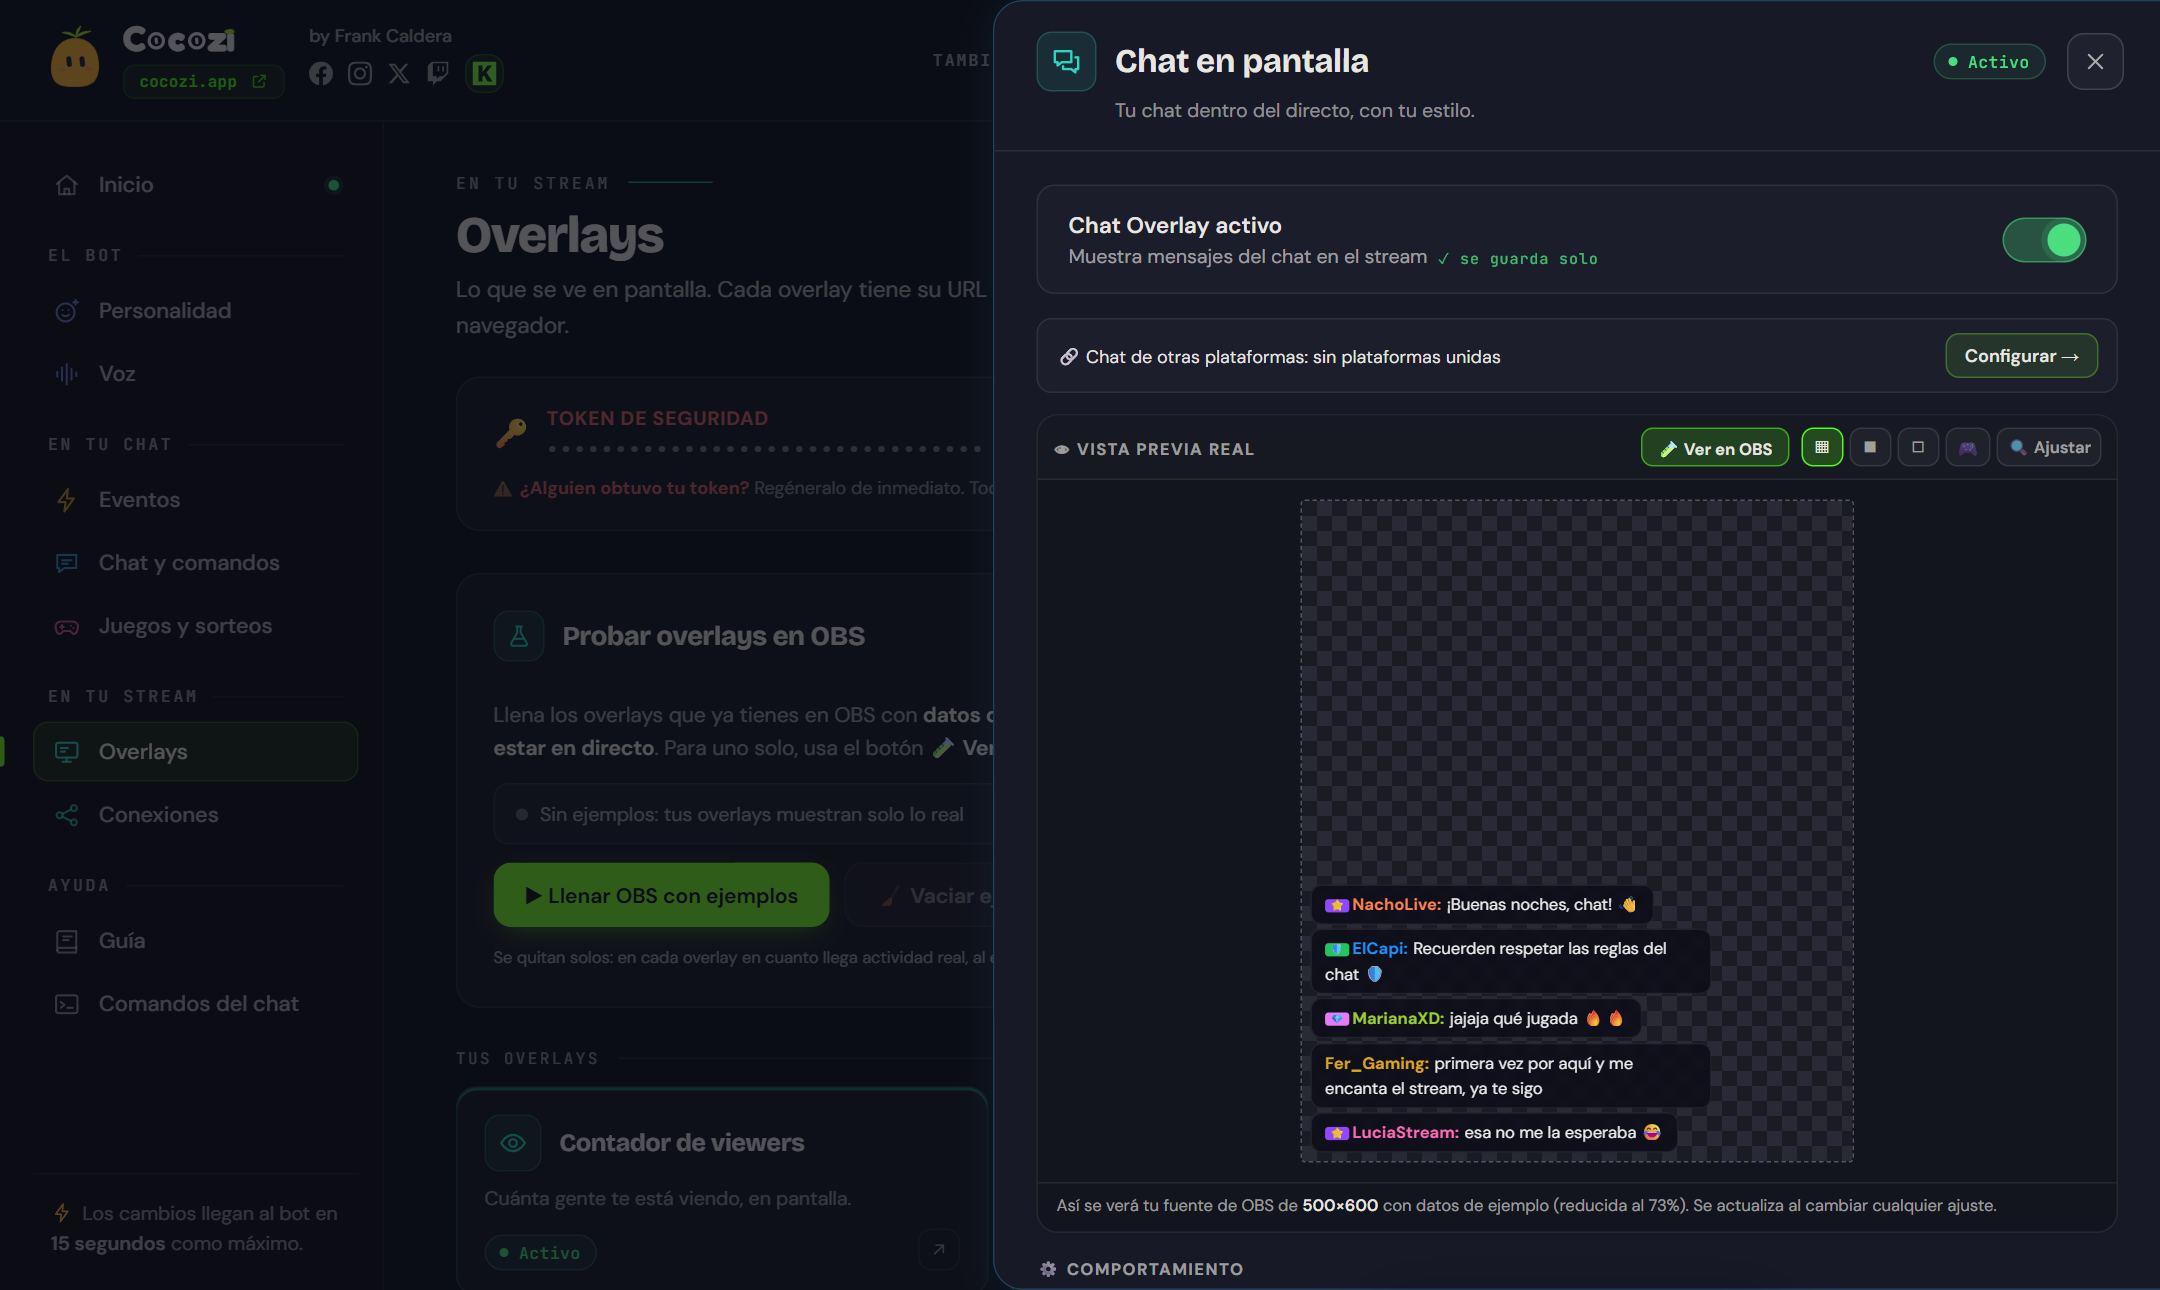Click the flask icon beside Probar overlays

(519, 636)
